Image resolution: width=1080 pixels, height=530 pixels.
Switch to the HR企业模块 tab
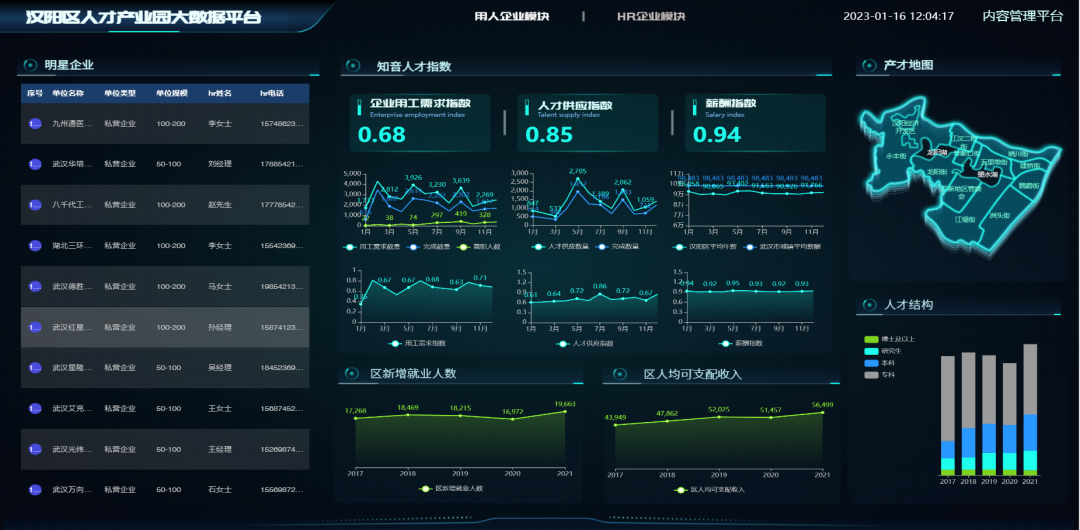[651, 16]
